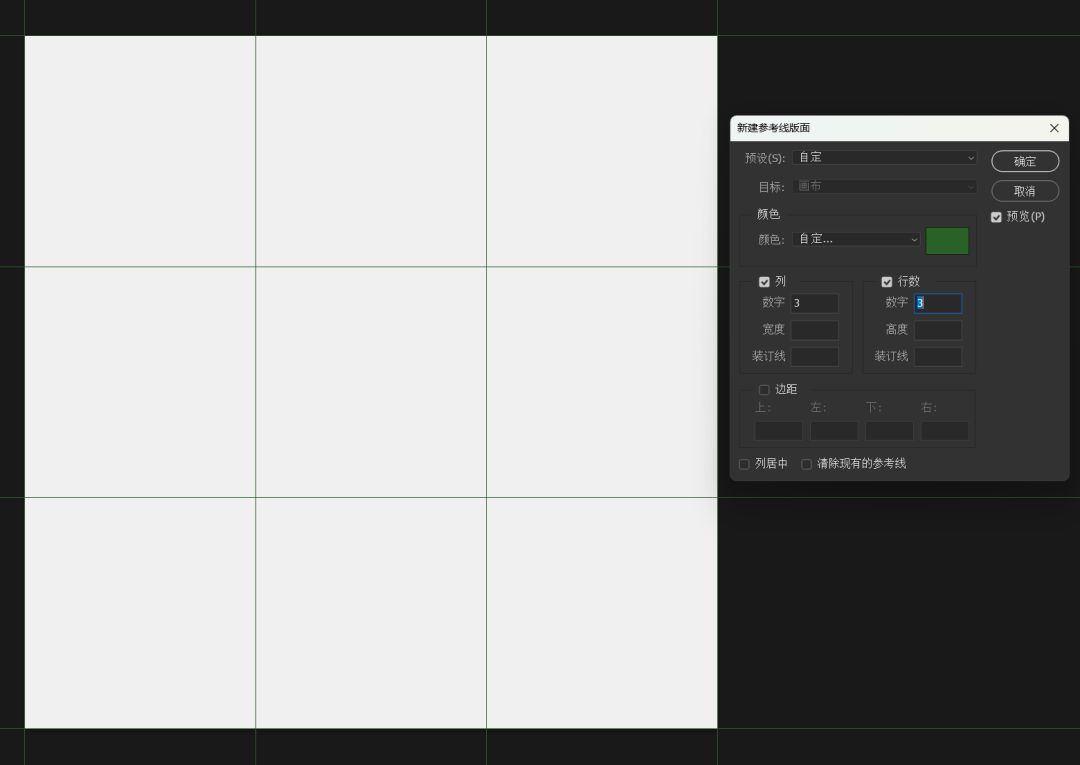The width and height of the screenshot is (1080, 765).
Task: Click the green guide color swatch
Action: click(x=947, y=241)
